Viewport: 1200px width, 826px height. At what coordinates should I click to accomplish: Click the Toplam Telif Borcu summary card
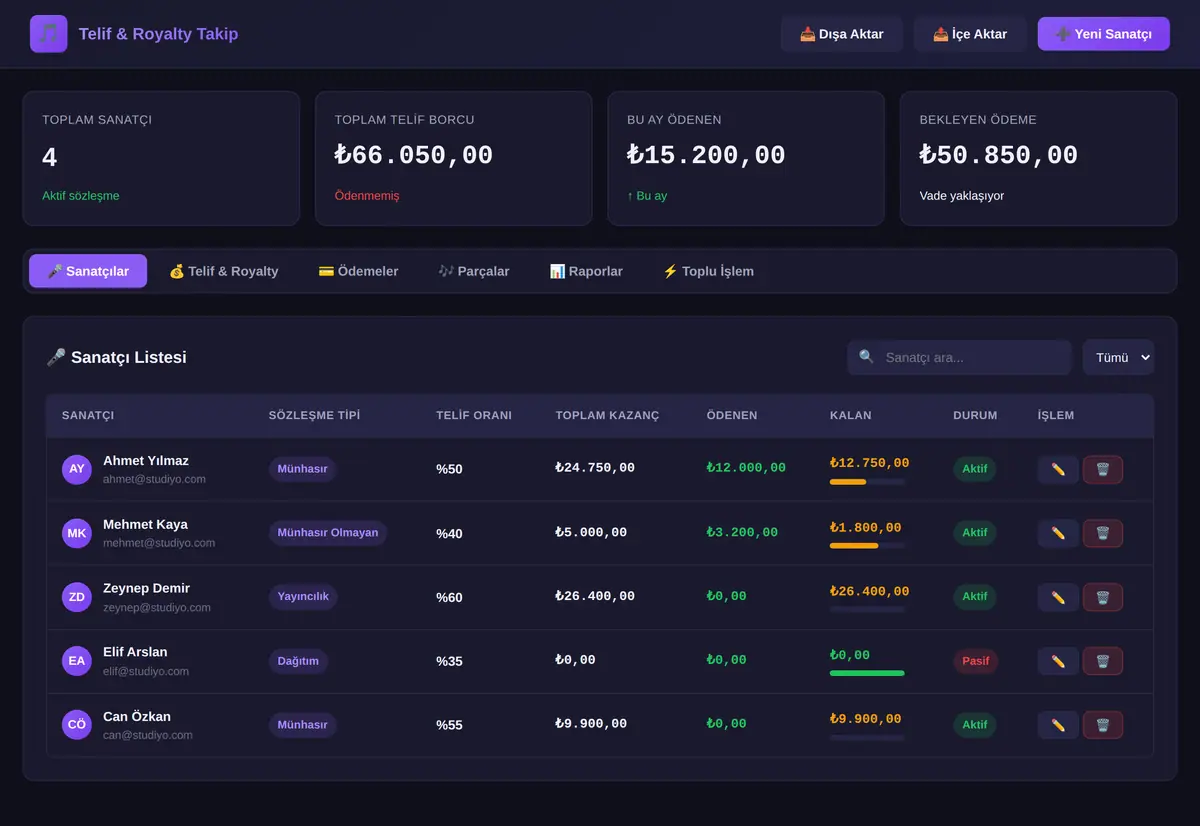pos(454,158)
